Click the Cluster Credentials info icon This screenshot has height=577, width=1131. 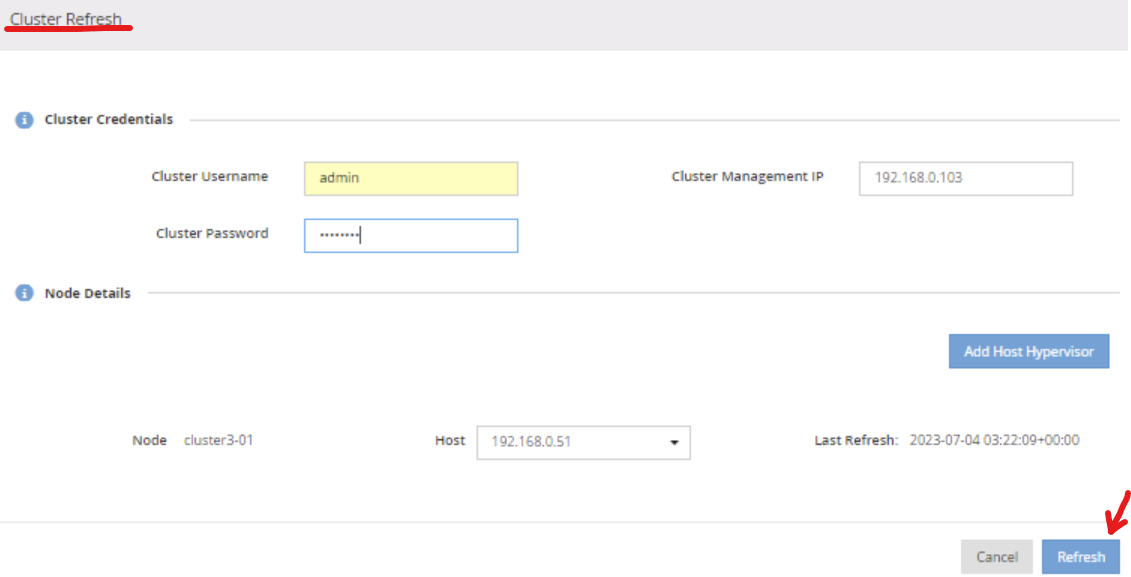[24, 120]
